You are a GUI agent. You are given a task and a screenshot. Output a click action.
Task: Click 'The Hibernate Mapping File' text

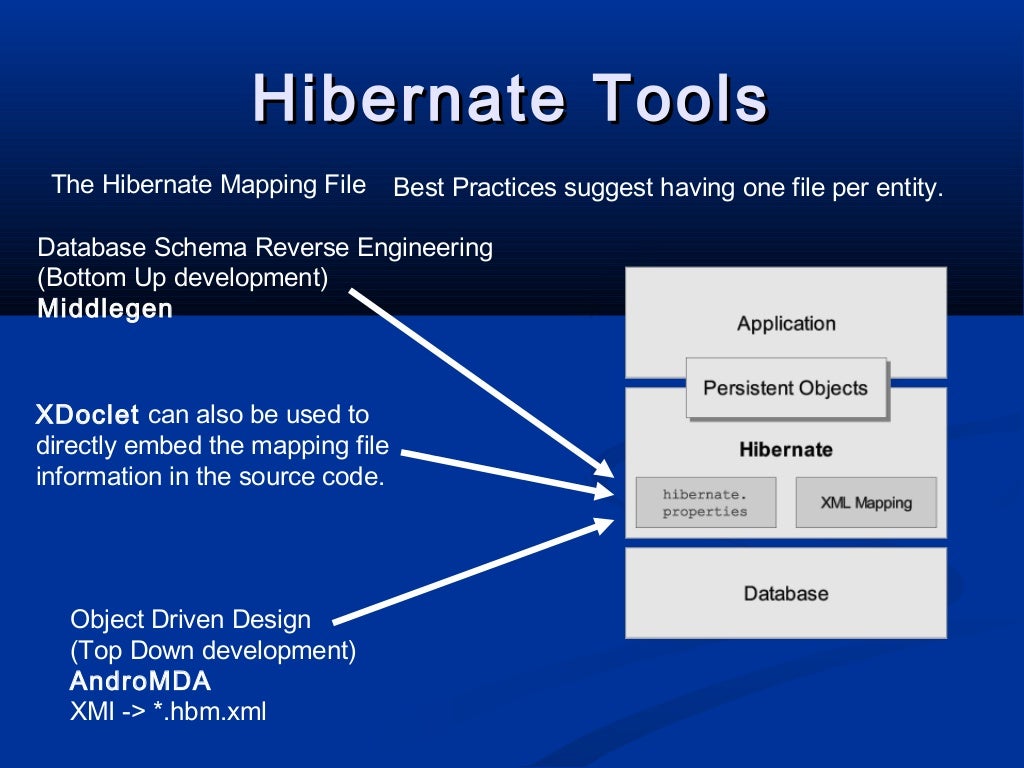click(208, 184)
